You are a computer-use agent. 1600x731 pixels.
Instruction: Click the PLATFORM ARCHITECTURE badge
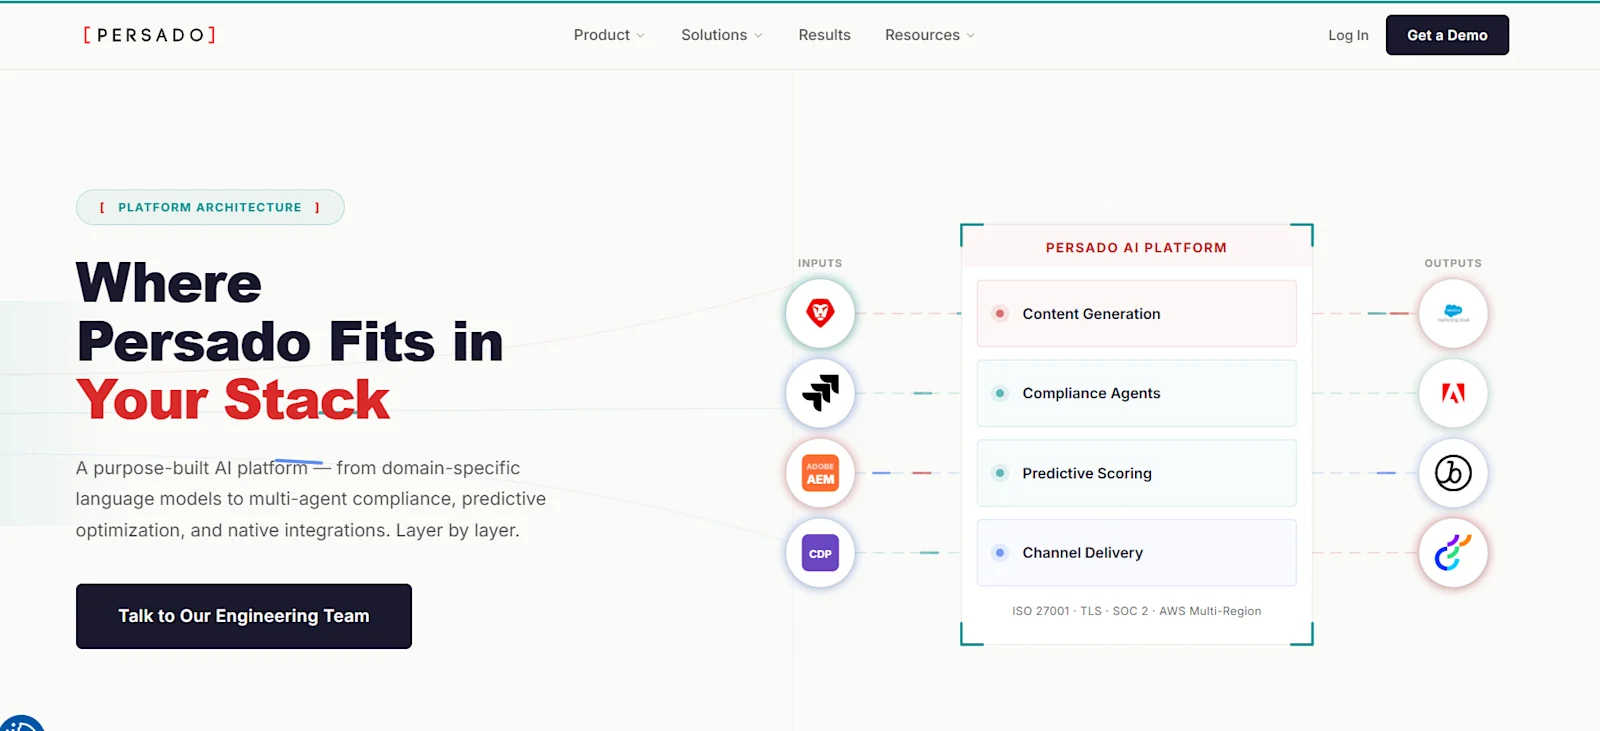(x=210, y=207)
